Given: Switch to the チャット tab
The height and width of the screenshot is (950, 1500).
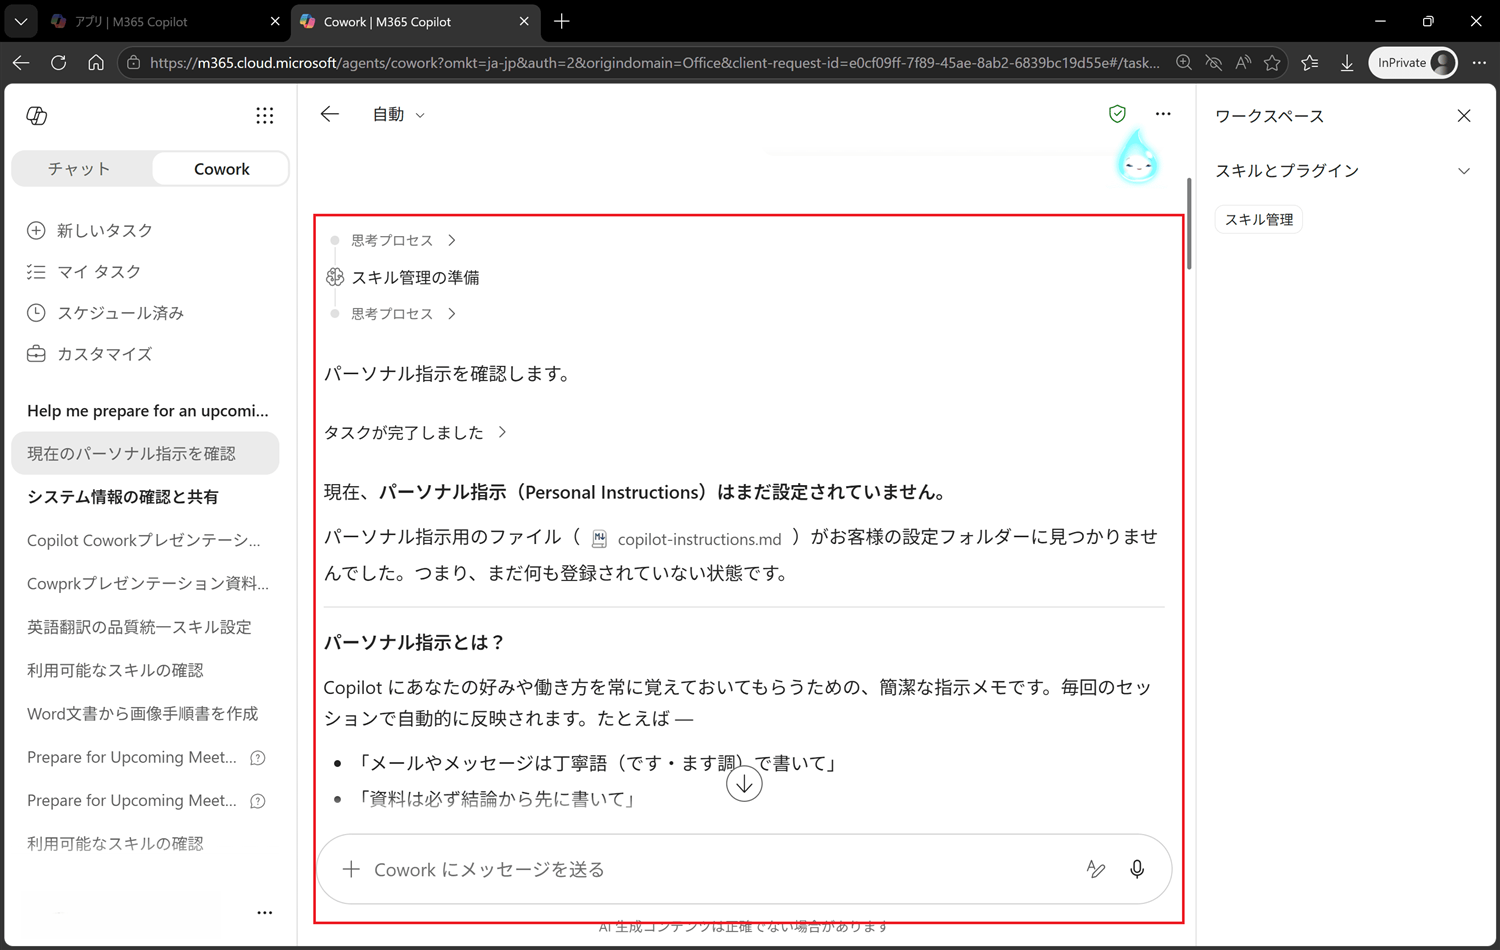Looking at the screenshot, I should tap(80, 169).
